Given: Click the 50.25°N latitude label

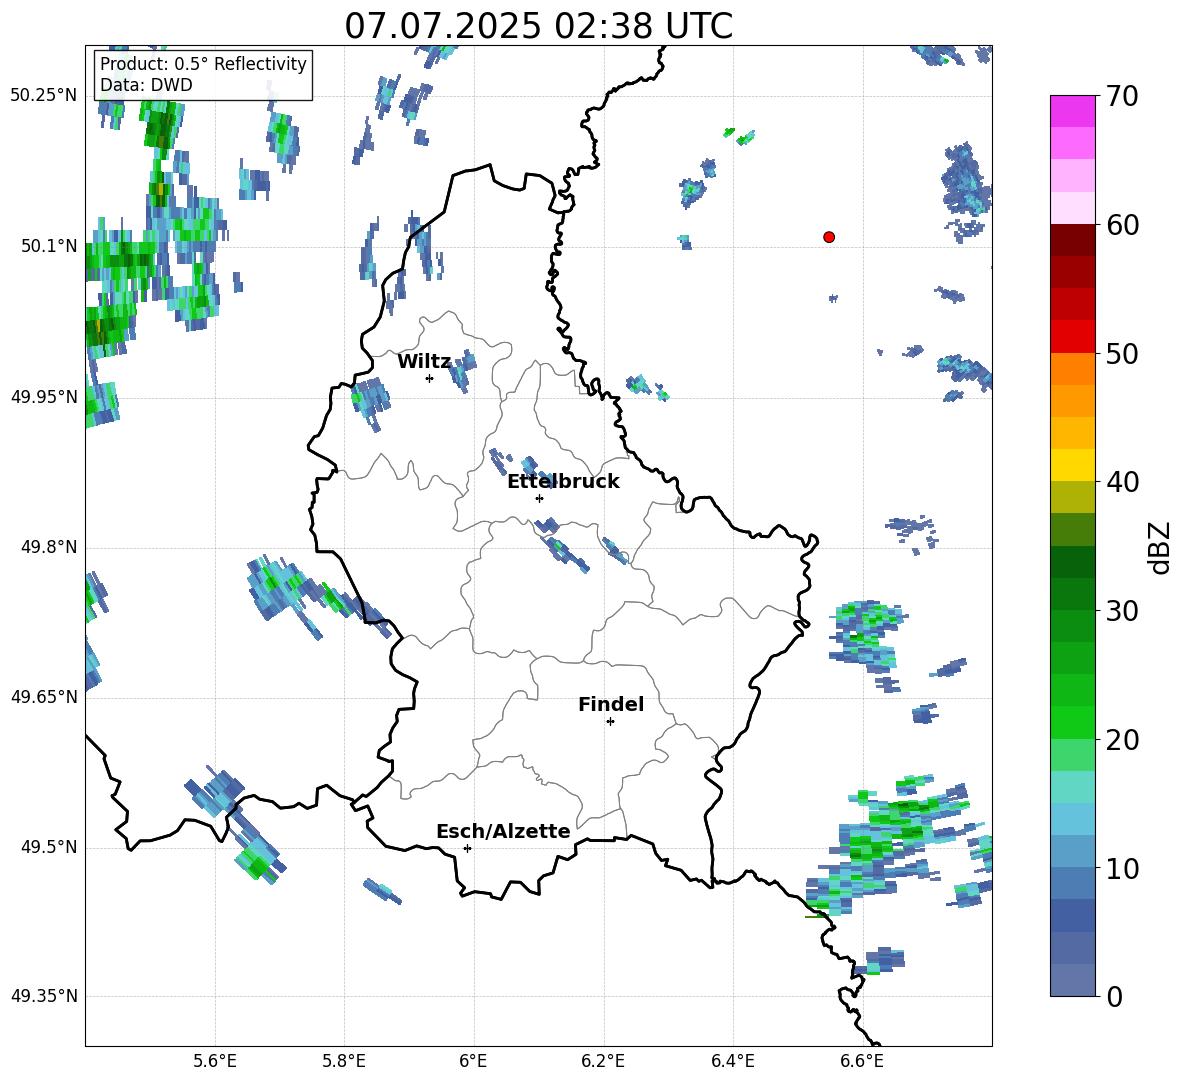Looking at the screenshot, I should (44, 96).
